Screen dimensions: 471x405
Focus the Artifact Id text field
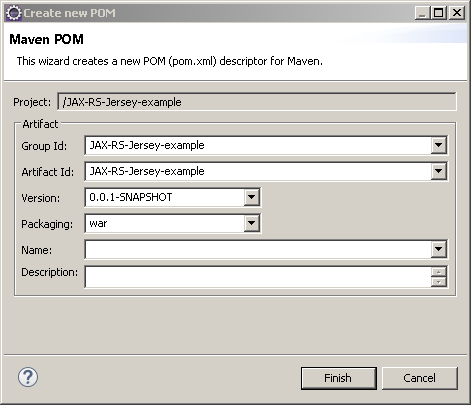pyautogui.click(x=258, y=171)
